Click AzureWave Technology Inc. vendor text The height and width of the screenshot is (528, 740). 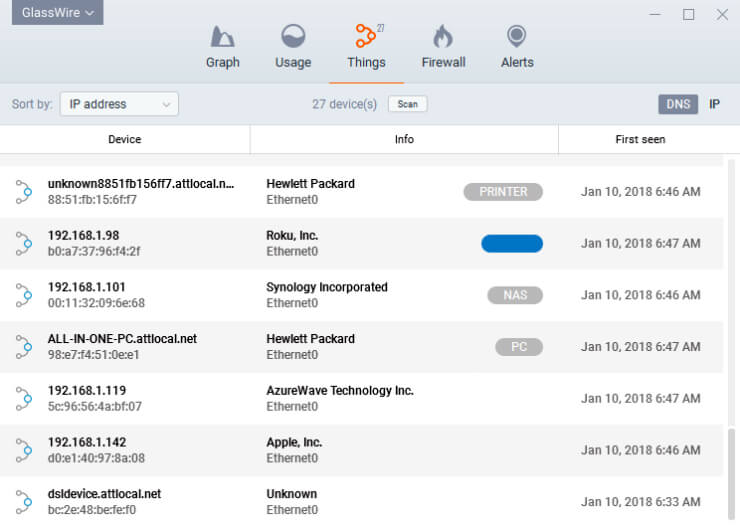tap(340, 390)
